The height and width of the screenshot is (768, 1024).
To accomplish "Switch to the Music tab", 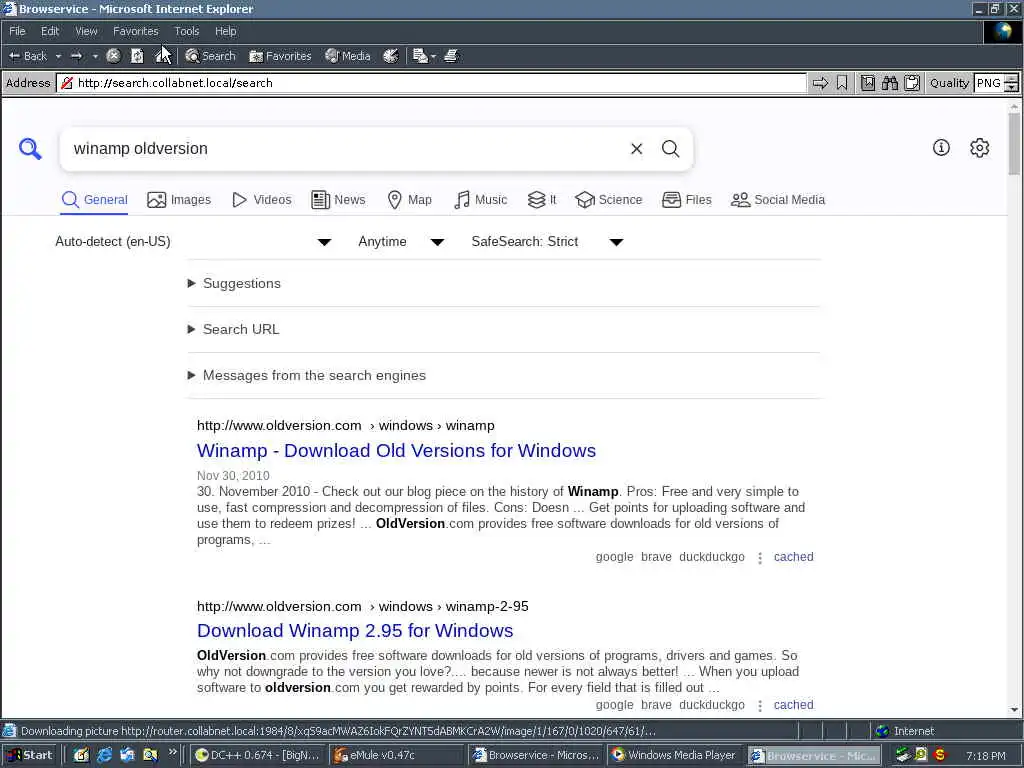I will (480, 200).
